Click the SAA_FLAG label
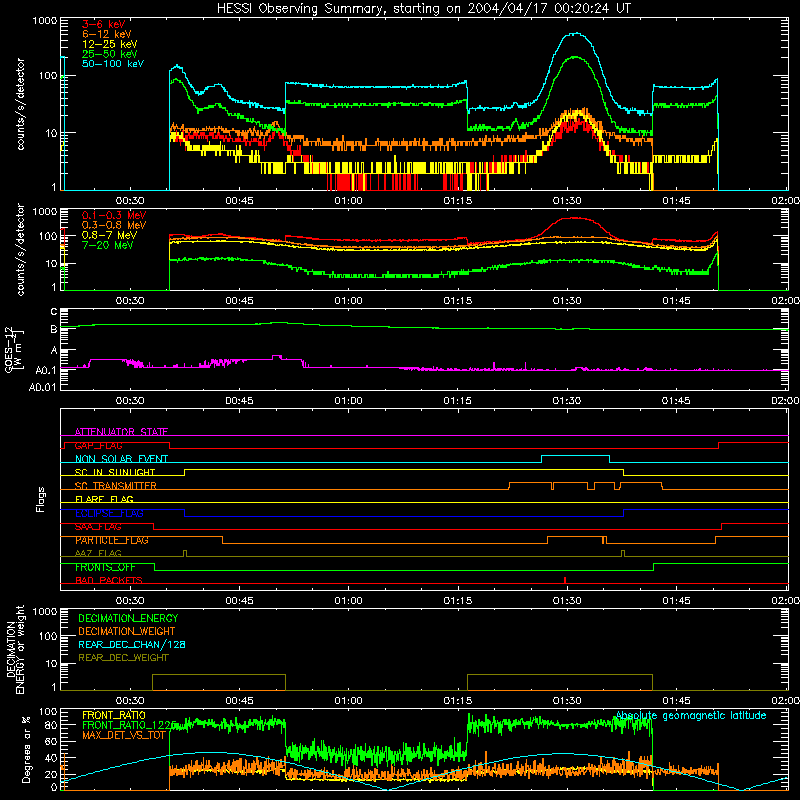The image size is (800, 800). click(x=98, y=527)
